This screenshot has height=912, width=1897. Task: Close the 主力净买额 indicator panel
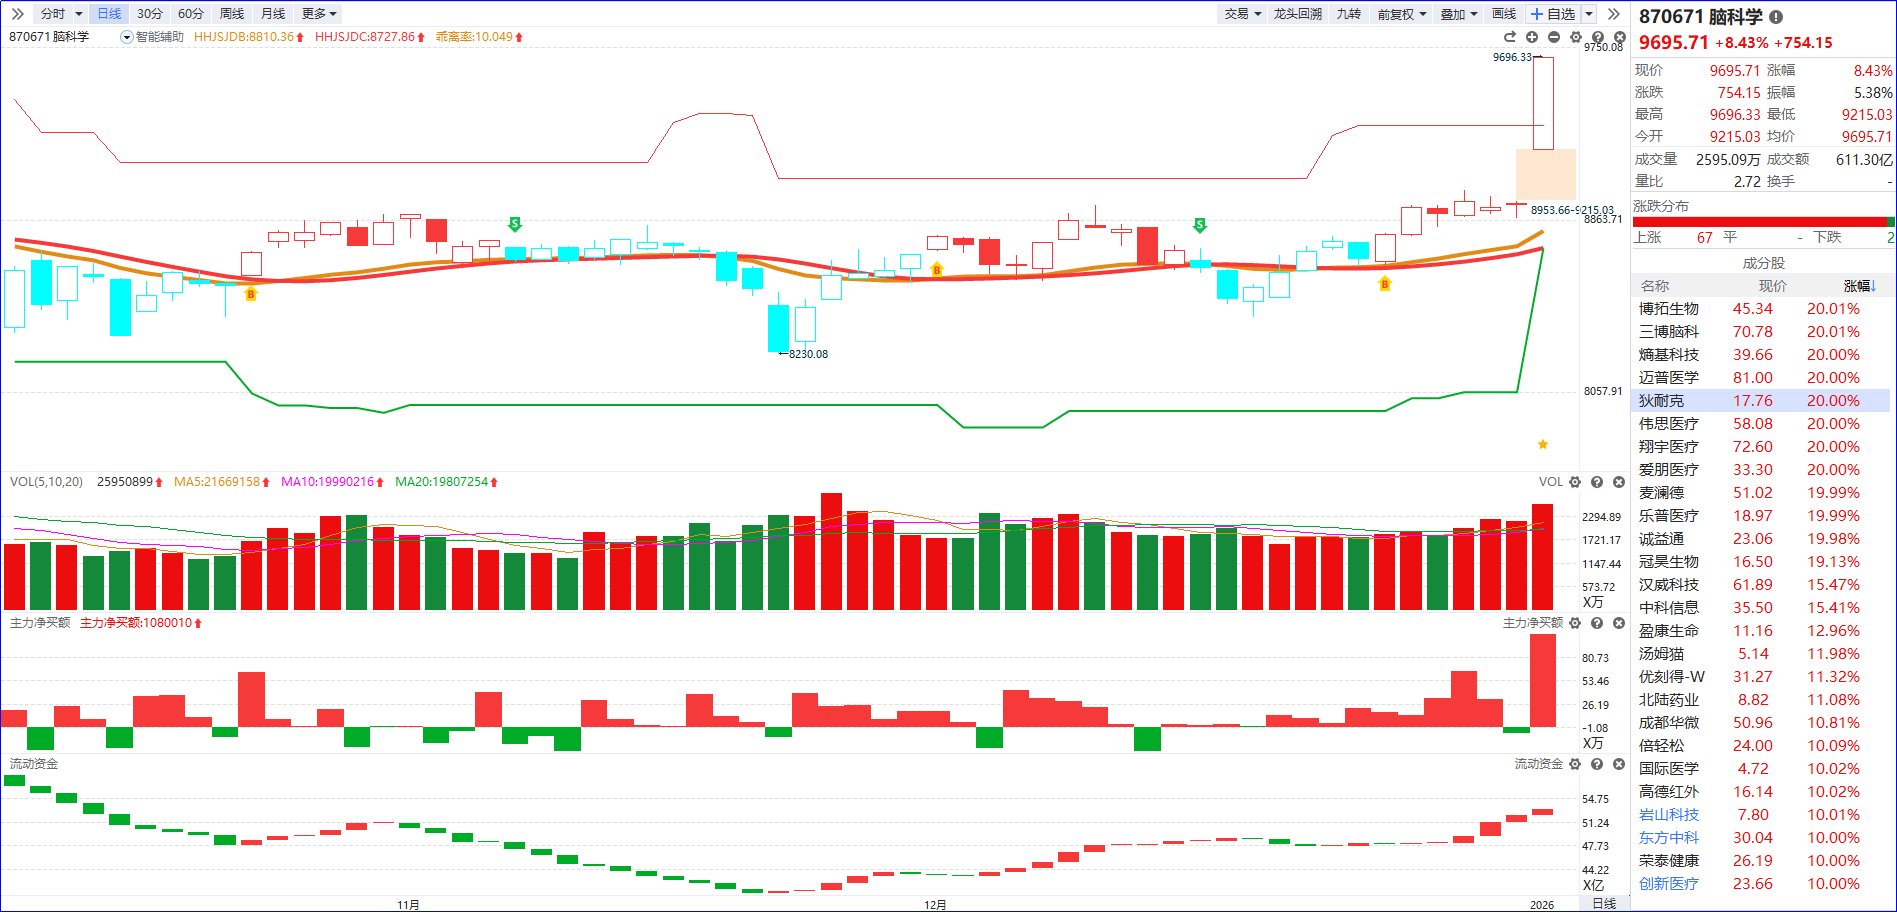[1619, 623]
